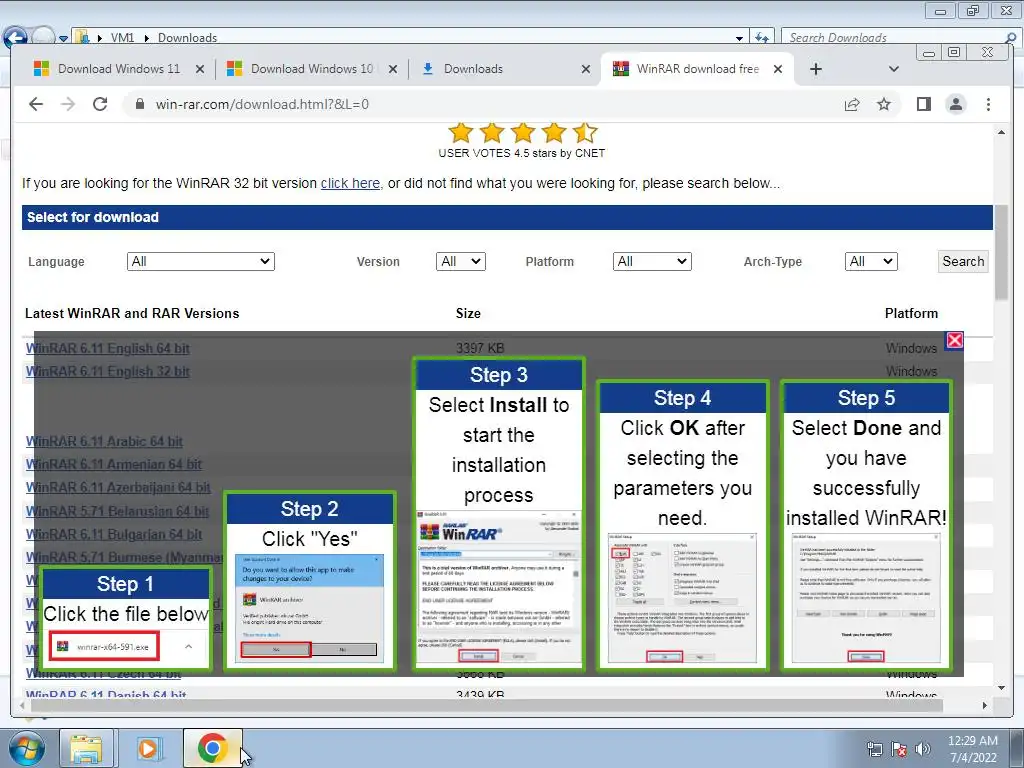1024x768 pixels.
Task: Click the page scroll-up arrow
Action: (1001, 133)
